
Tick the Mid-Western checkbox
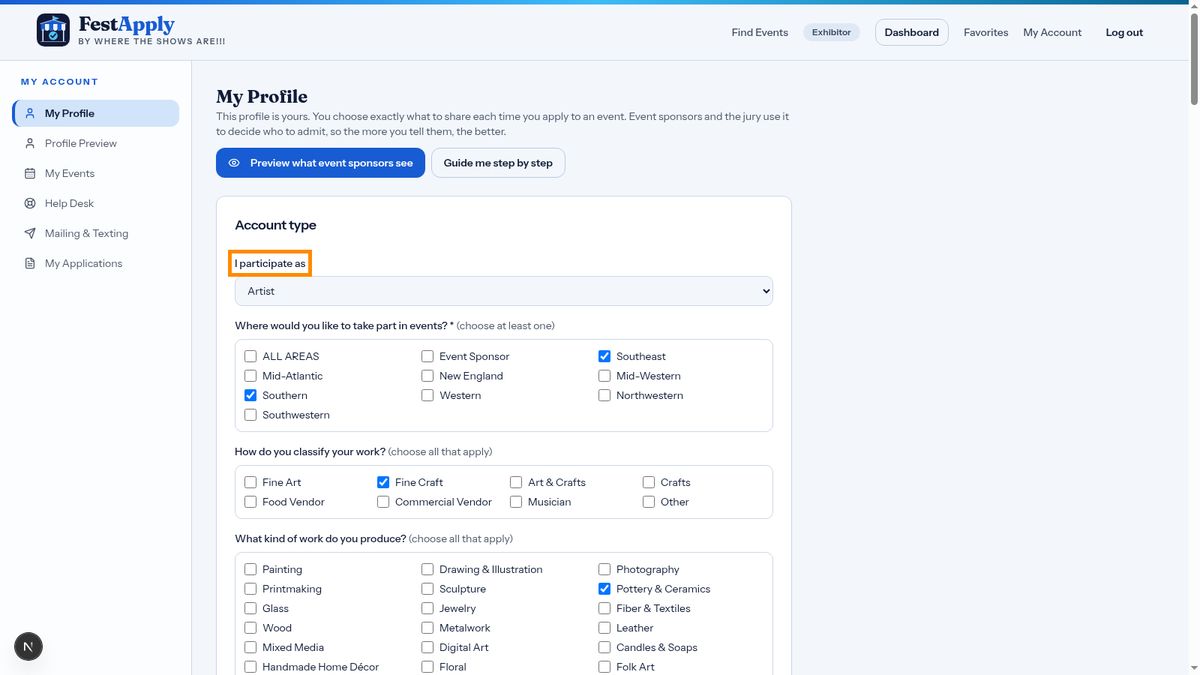pyautogui.click(x=605, y=376)
